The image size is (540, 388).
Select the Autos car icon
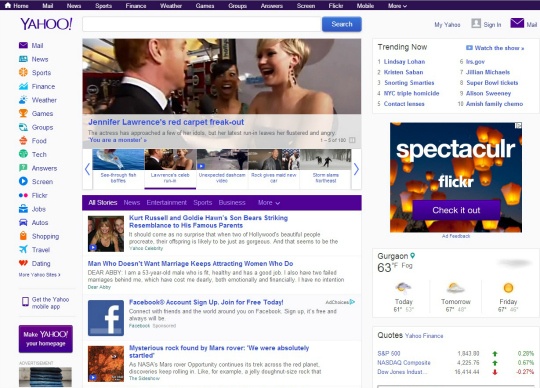23,222
